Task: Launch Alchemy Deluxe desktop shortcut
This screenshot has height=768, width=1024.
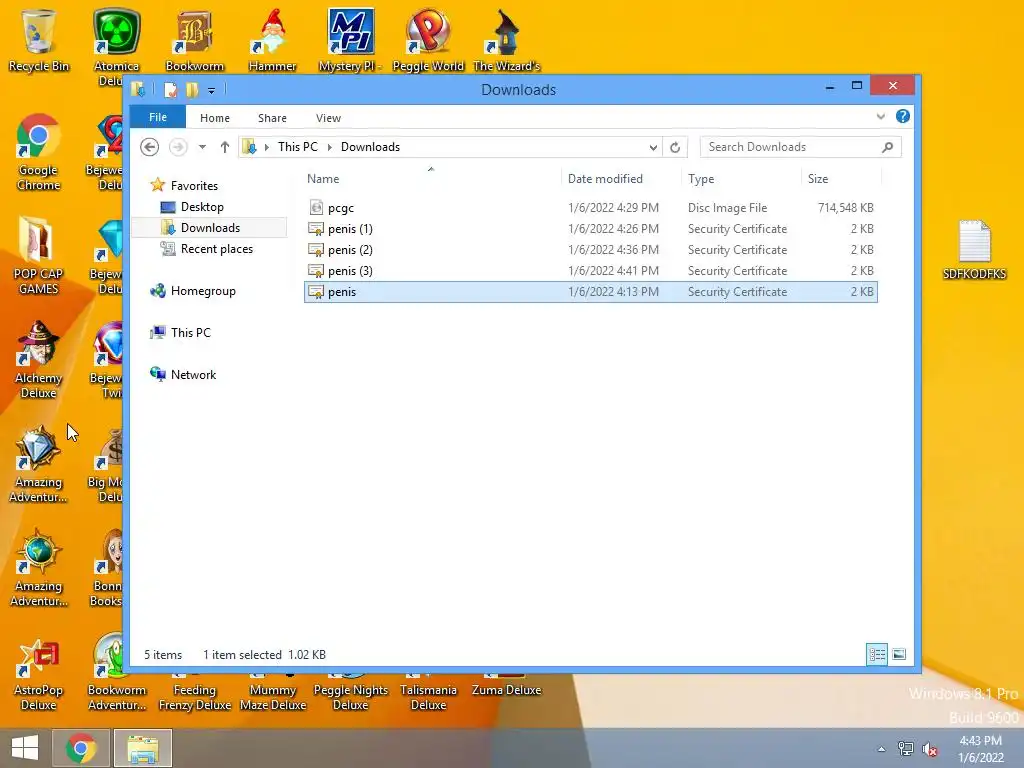Action: pos(39,359)
